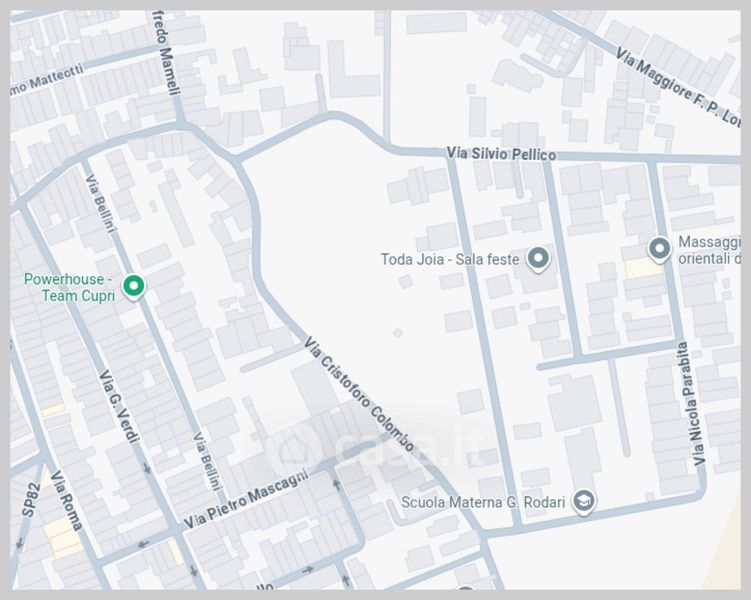Select the Scuola Materna G. Rodari label text
Viewport: 751px width, 600px height.
(x=483, y=502)
